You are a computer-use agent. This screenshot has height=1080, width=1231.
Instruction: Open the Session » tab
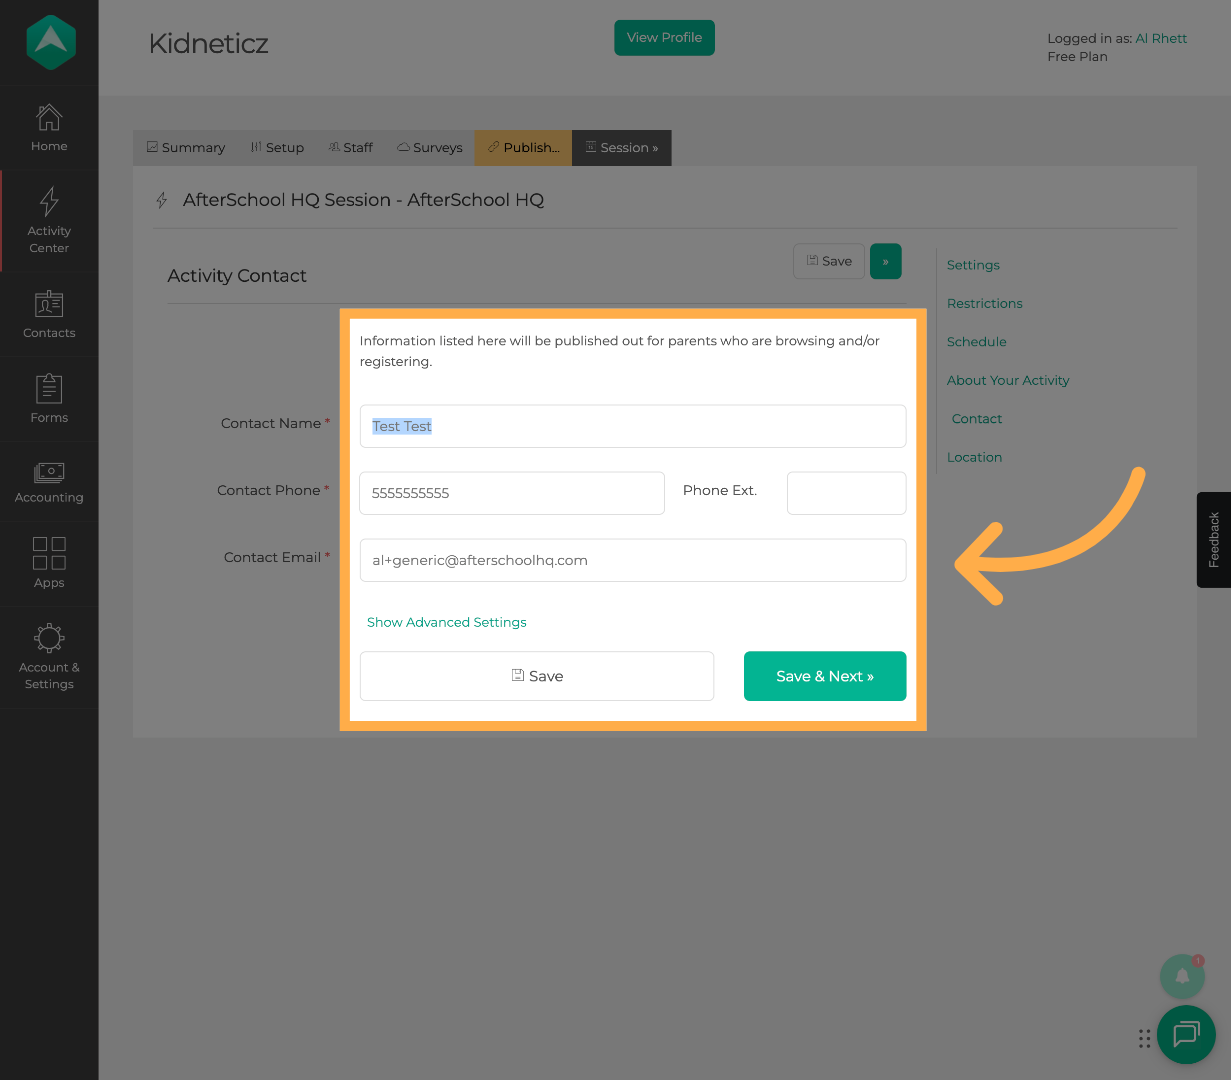click(622, 148)
